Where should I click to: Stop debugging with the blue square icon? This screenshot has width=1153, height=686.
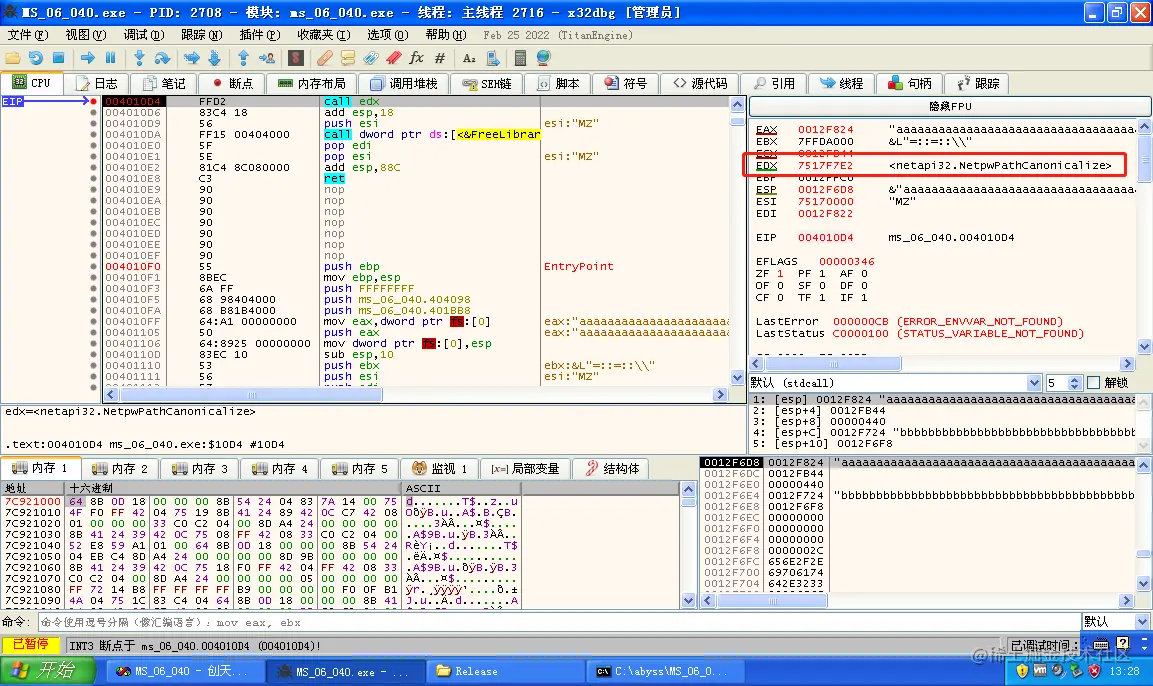tap(59, 58)
